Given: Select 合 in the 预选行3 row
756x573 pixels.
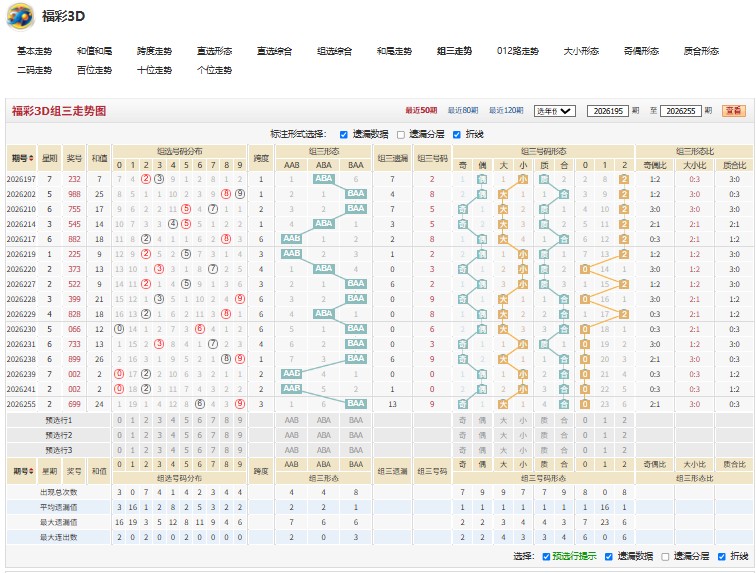Looking at the screenshot, I should [564, 450].
